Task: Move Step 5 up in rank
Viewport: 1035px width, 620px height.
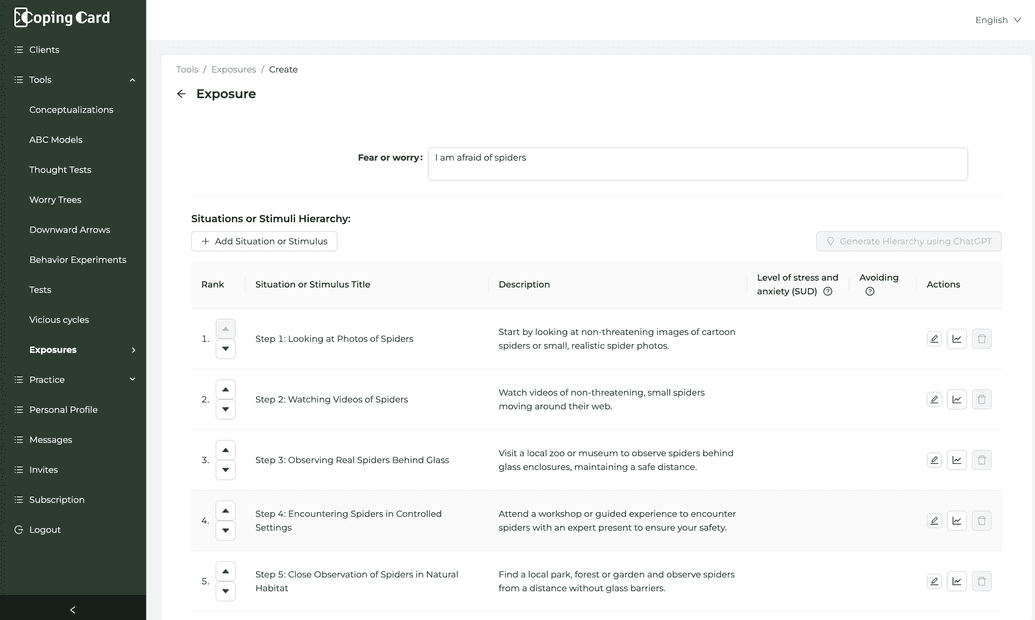Action: pyautogui.click(x=226, y=572)
